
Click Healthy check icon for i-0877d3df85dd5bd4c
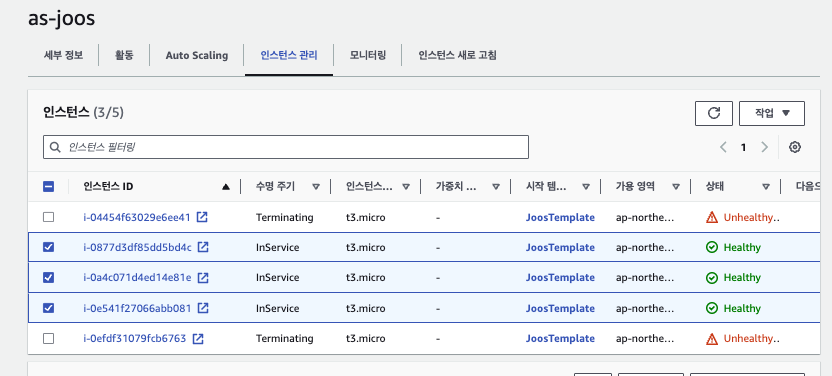pyautogui.click(x=712, y=248)
